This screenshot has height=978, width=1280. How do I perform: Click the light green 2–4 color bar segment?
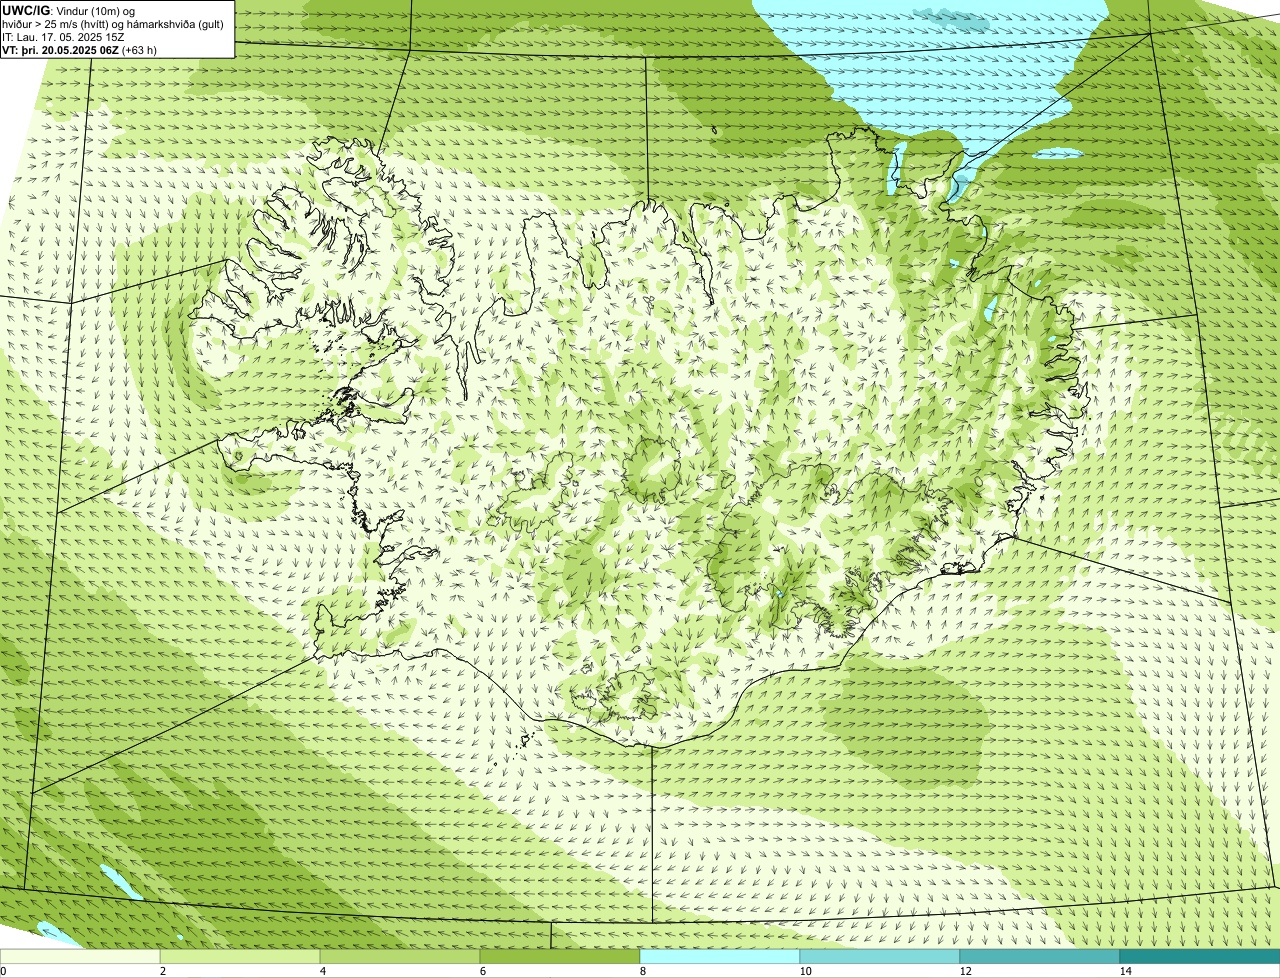coord(240,956)
